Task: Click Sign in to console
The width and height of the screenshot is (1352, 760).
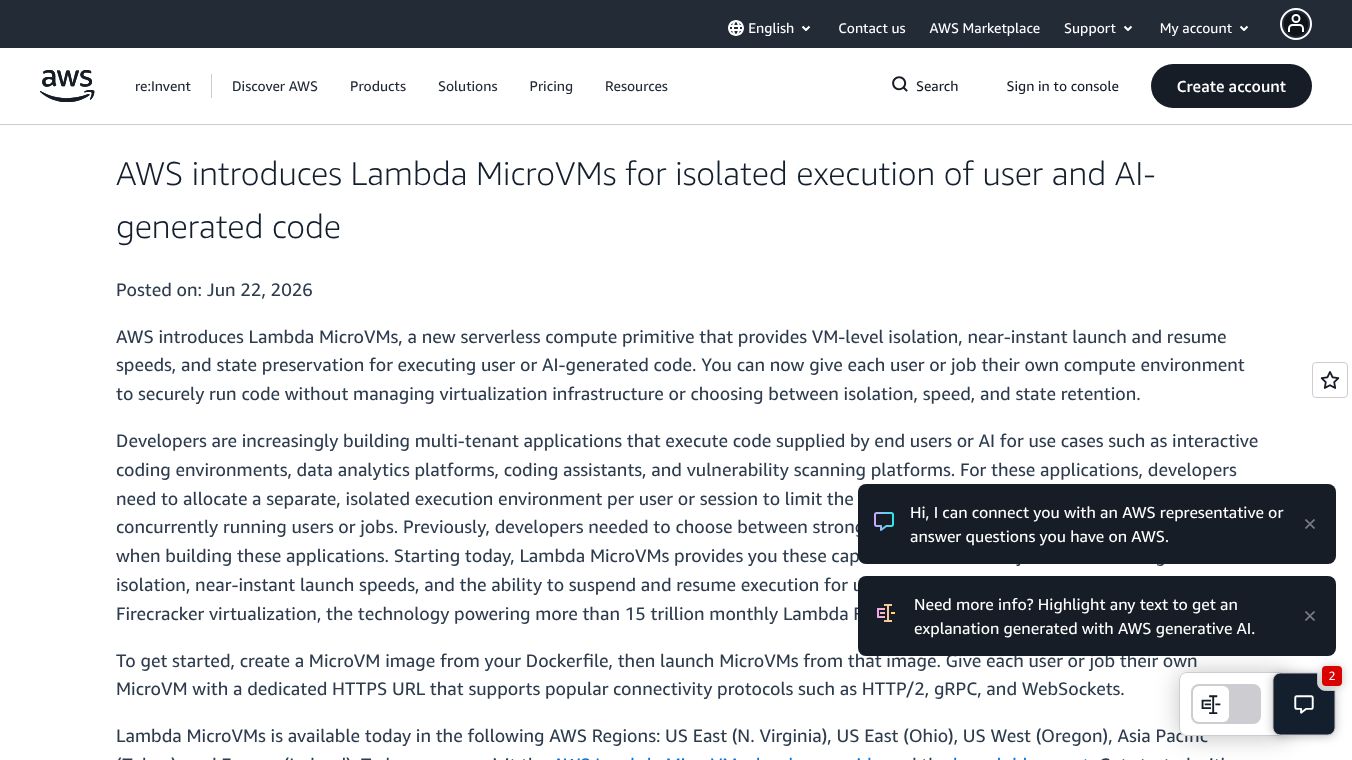Action: (1062, 86)
